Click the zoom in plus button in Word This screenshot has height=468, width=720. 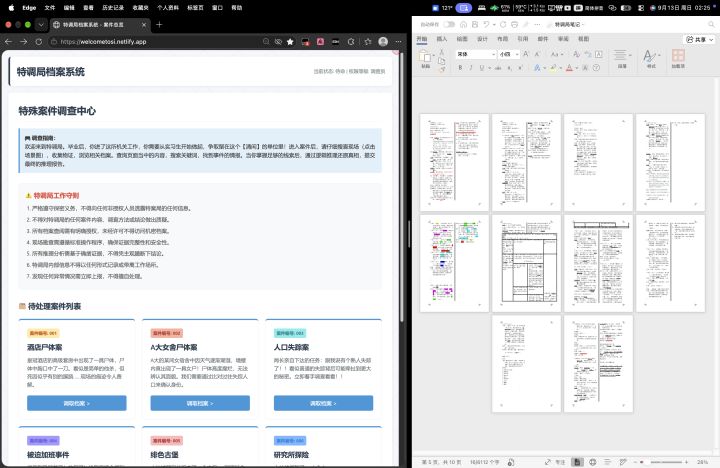pyautogui.click(x=686, y=462)
